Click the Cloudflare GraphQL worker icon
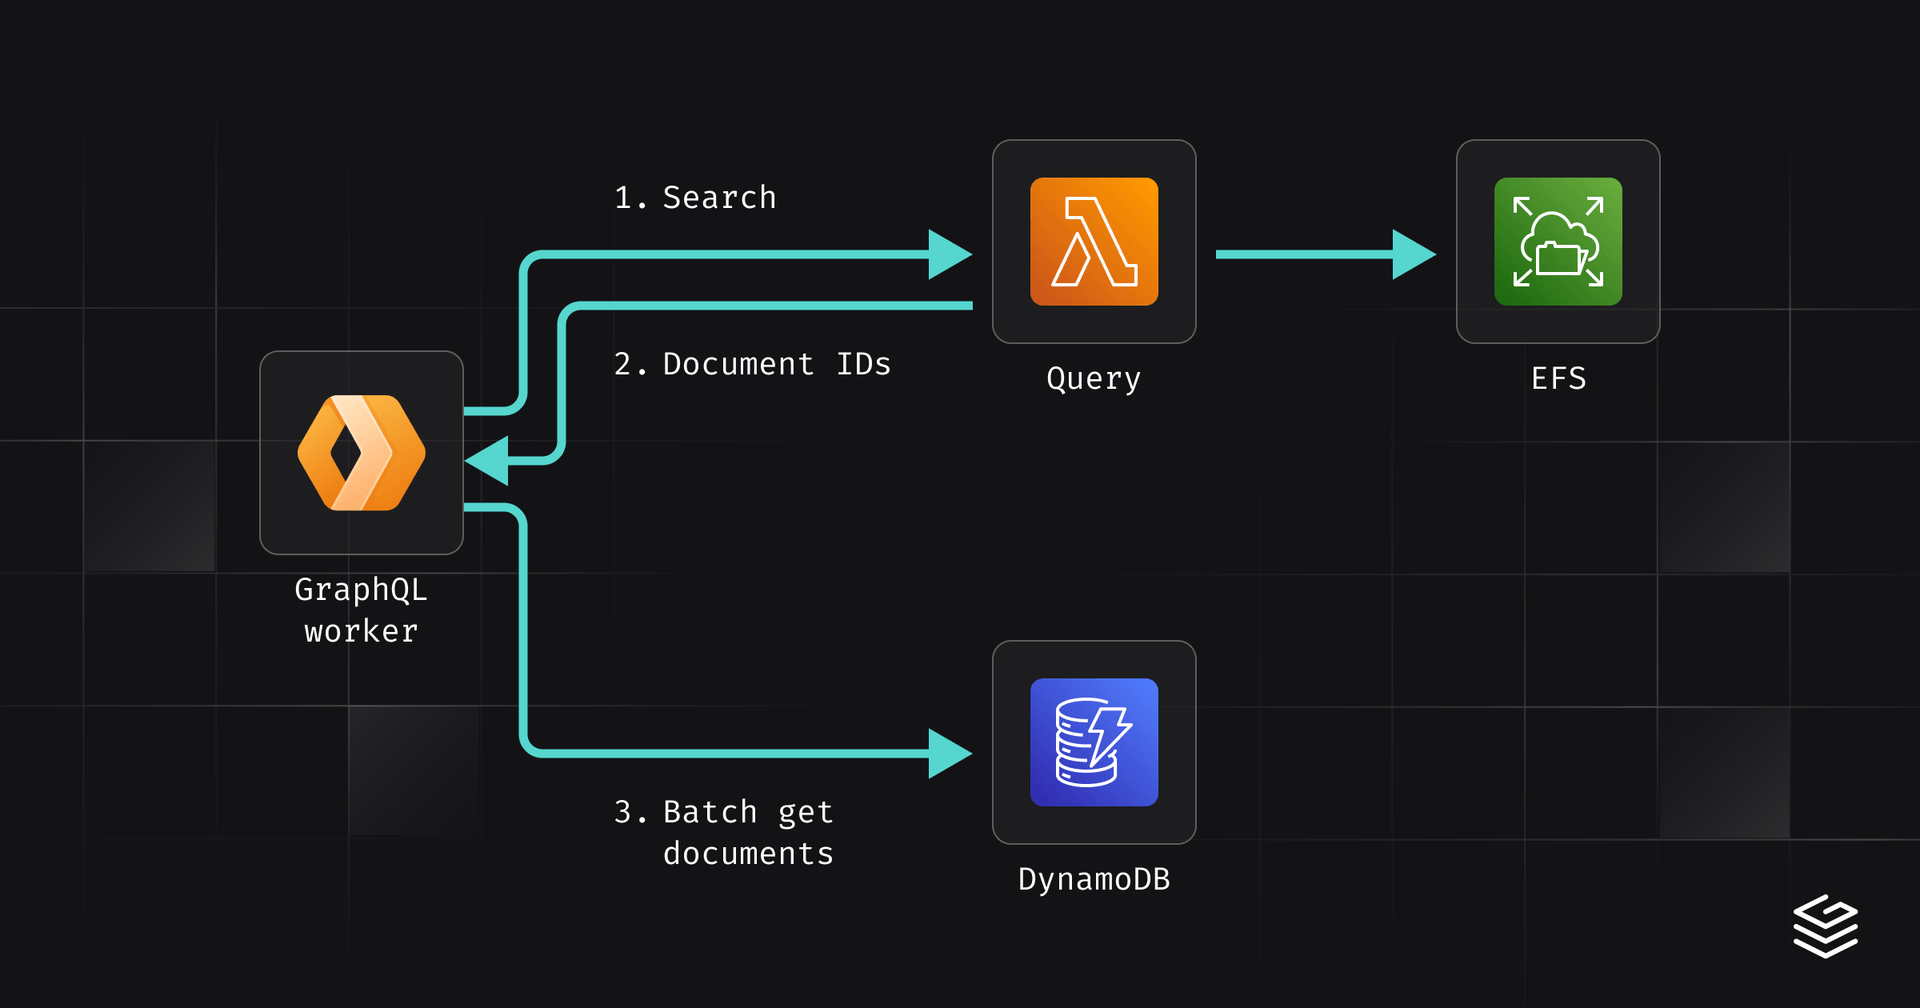The image size is (1920, 1008). (x=361, y=453)
